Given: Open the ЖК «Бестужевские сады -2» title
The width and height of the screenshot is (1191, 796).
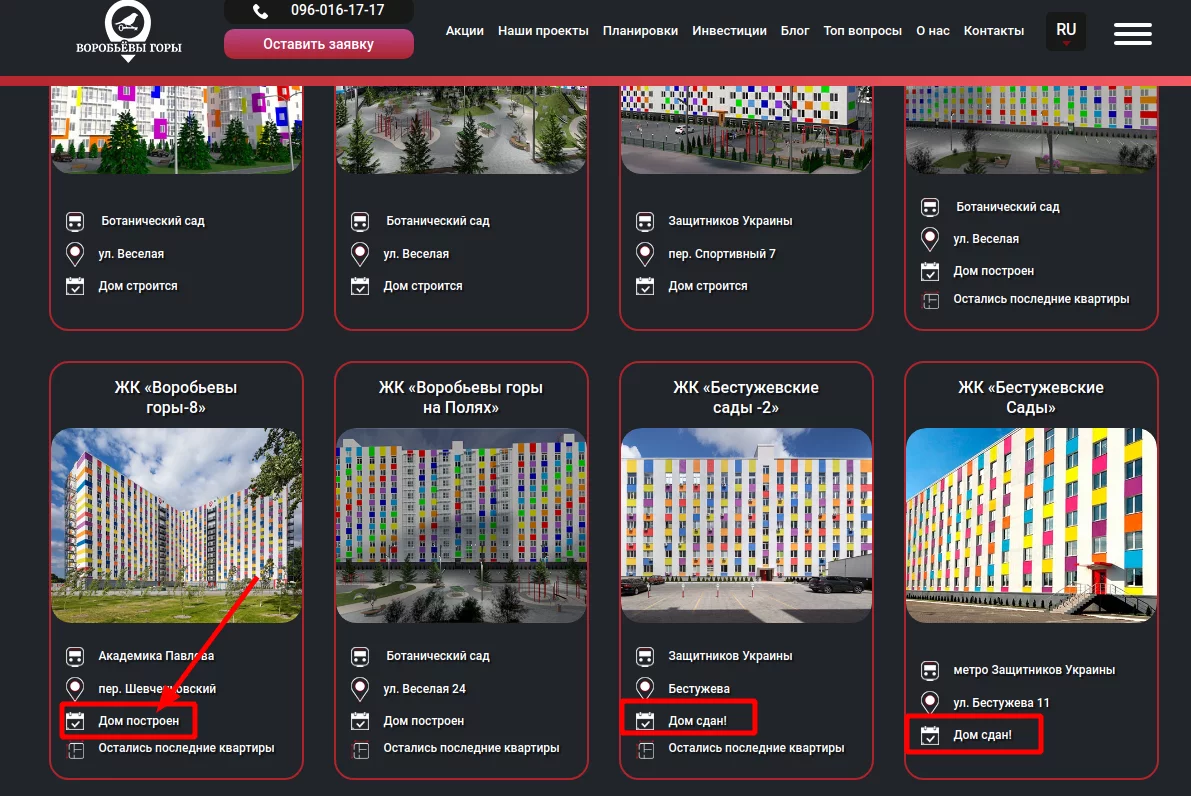Looking at the screenshot, I should tap(746, 397).
